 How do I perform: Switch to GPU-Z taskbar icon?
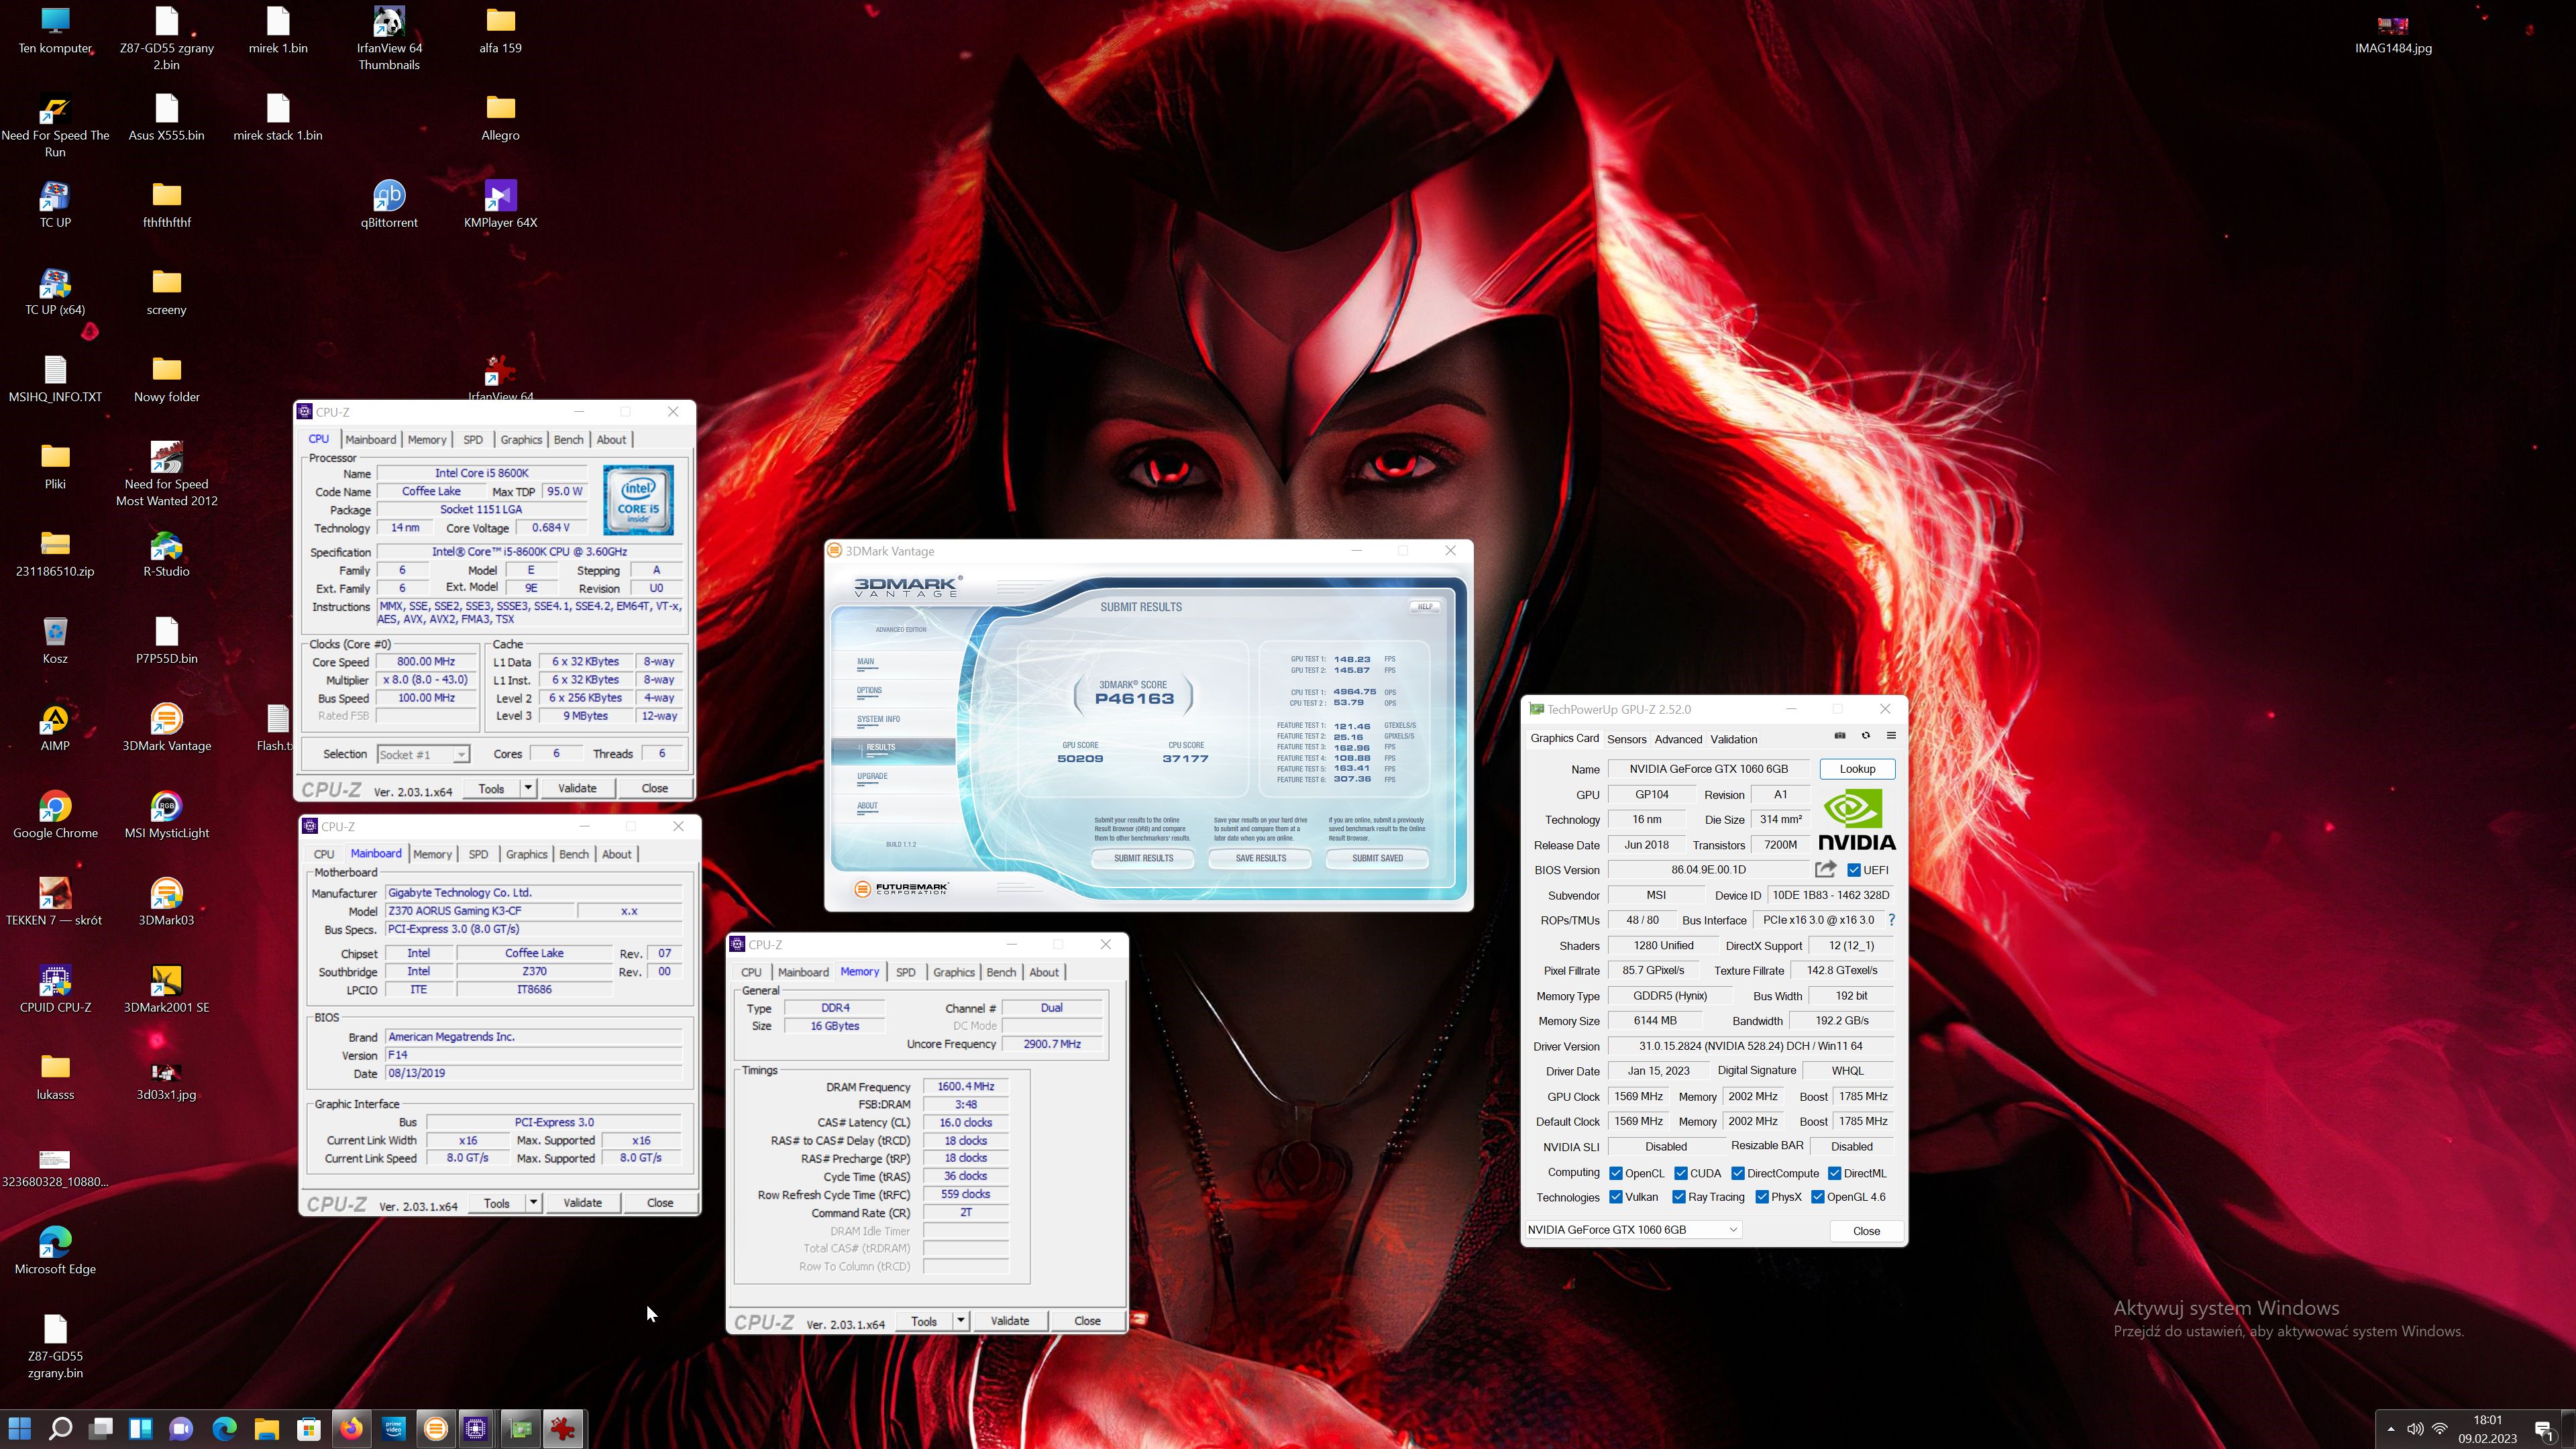click(x=520, y=1429)
